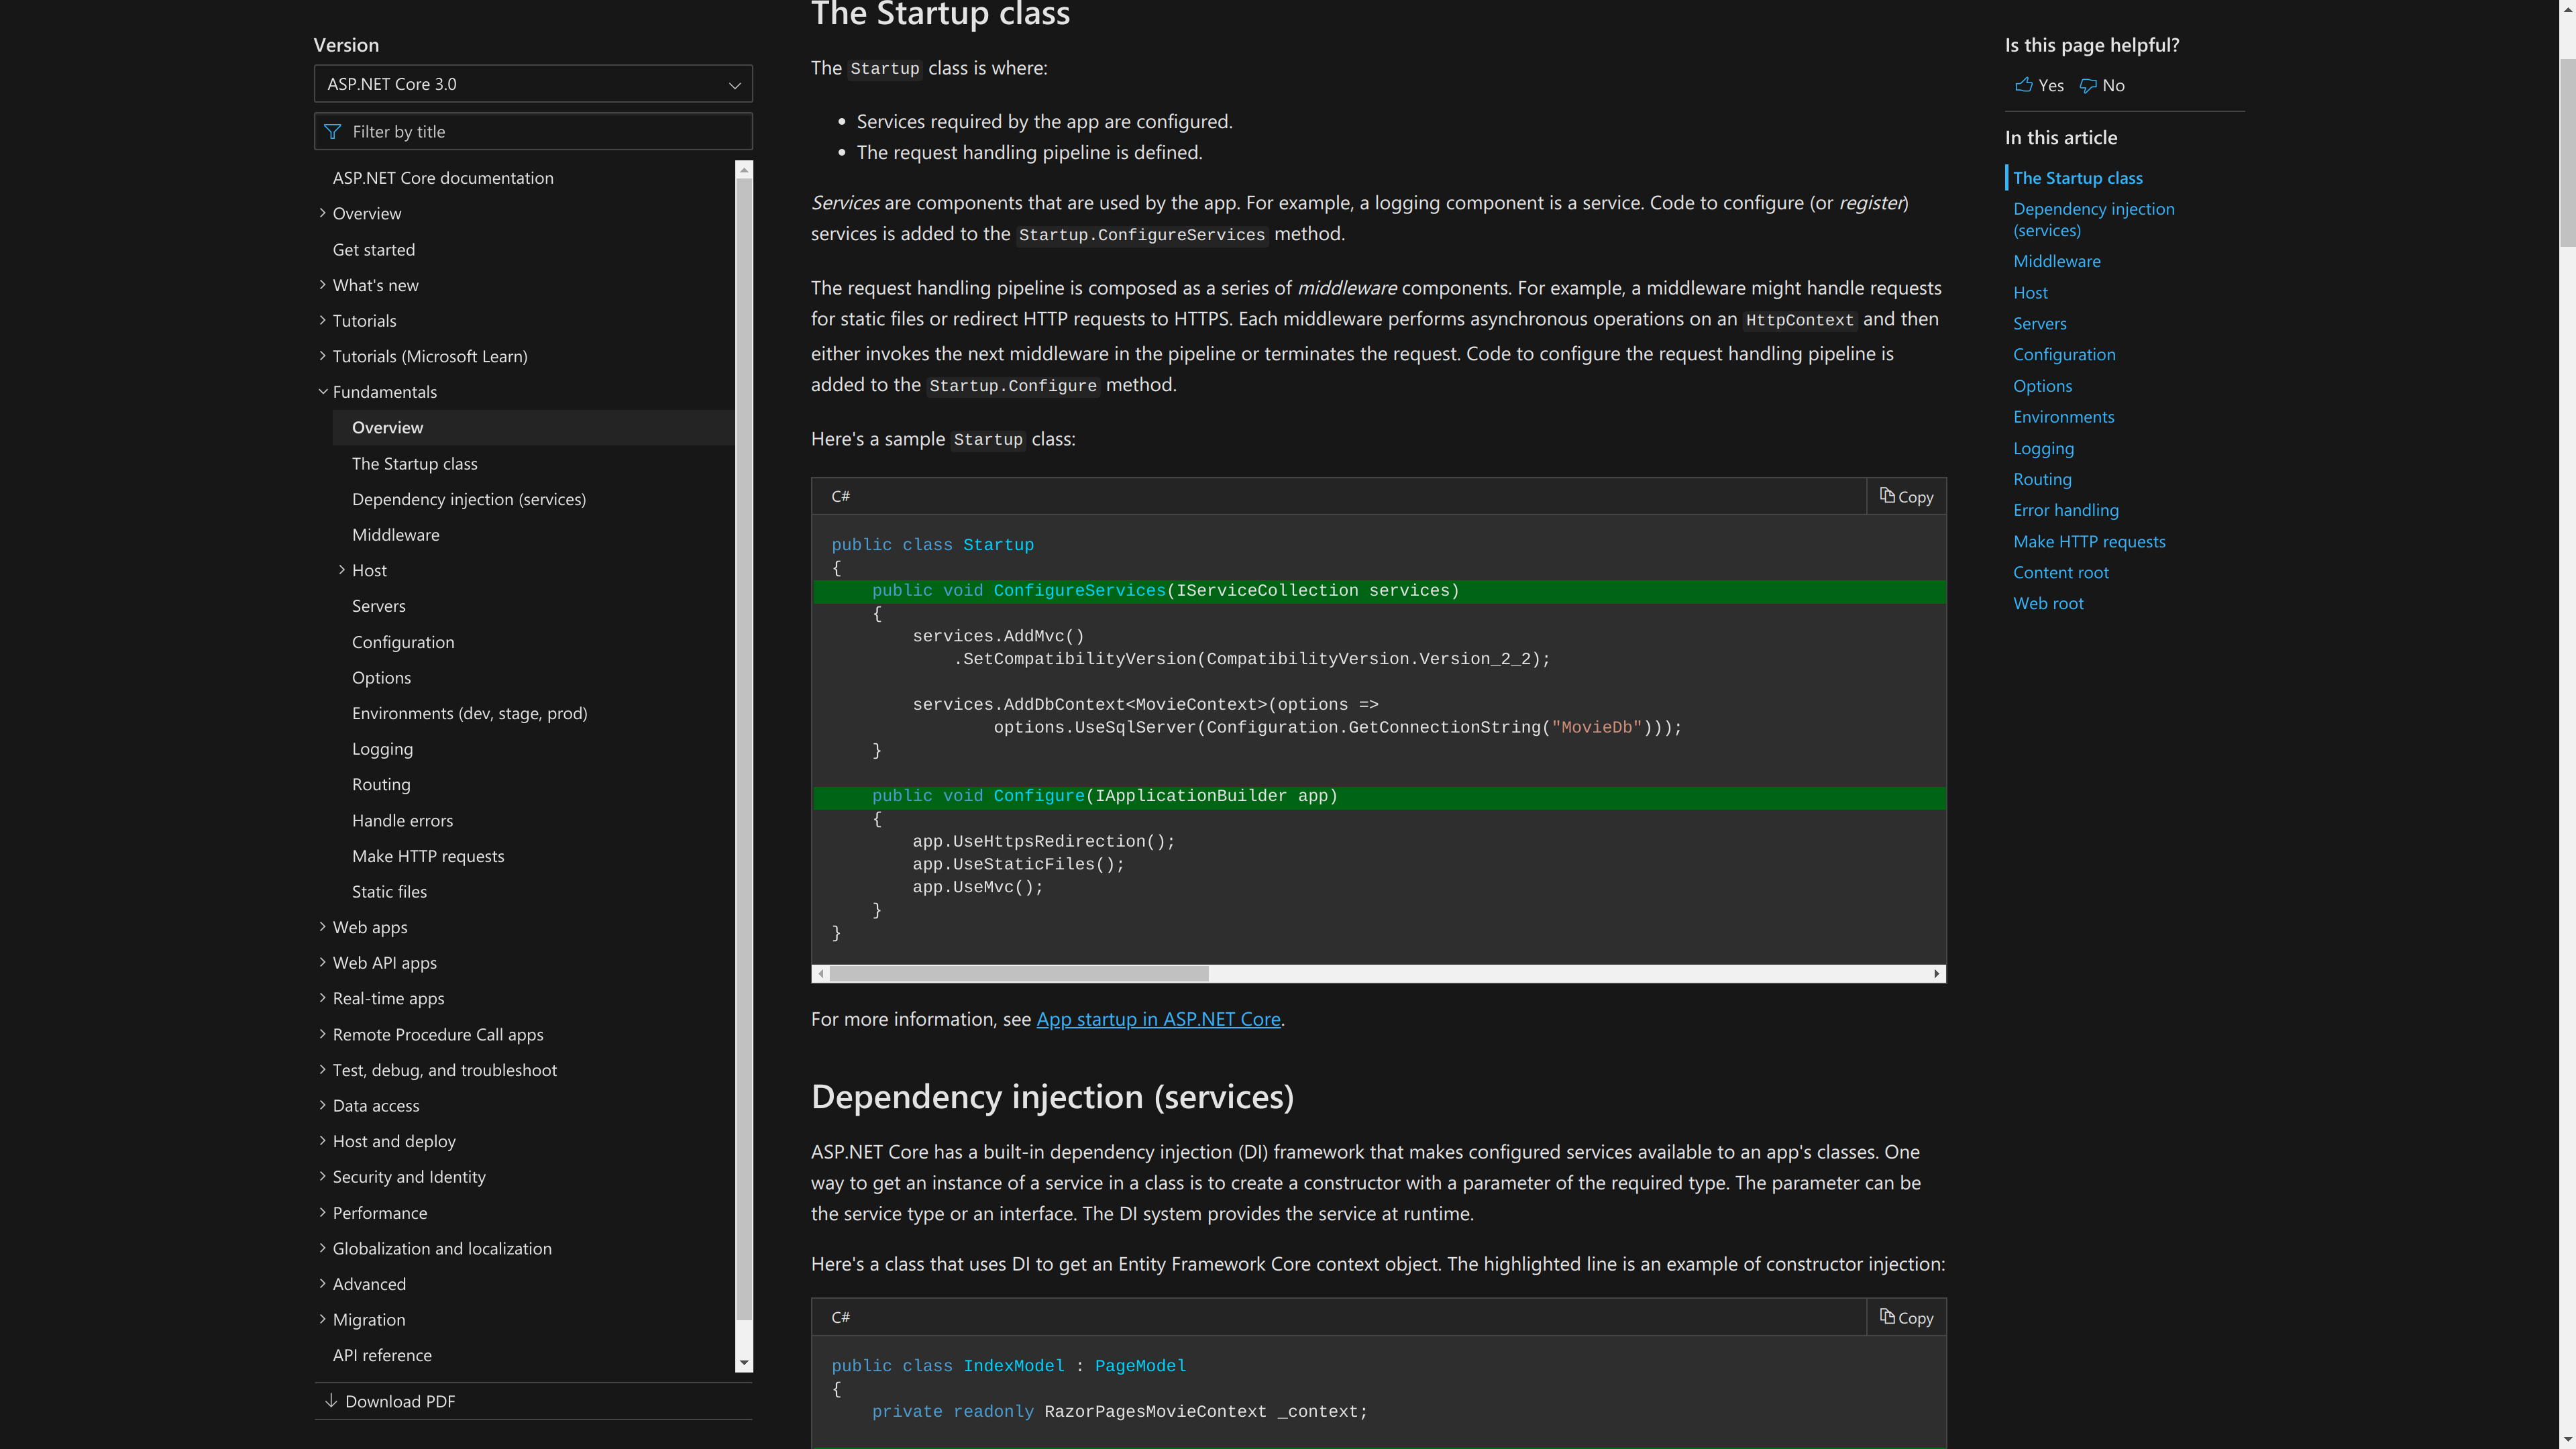Navigate to Middleware in the article outline
The image size is (2576, 1449).
click(x=2056, y=261)
